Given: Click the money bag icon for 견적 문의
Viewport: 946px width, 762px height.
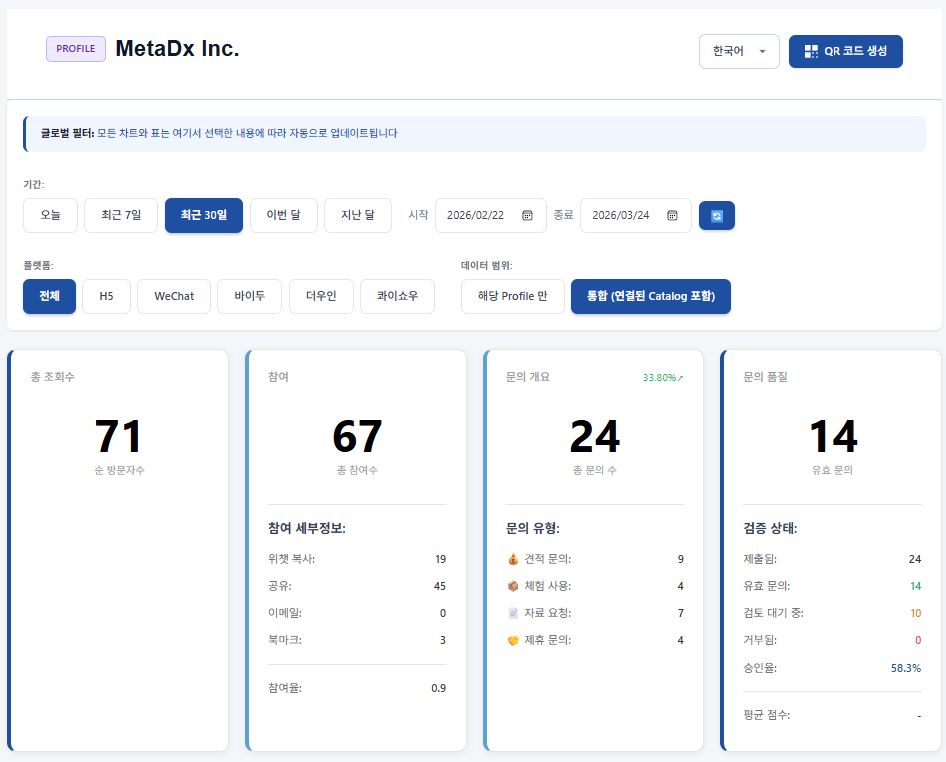Looking at the screenshot, I should pos(514,559).
